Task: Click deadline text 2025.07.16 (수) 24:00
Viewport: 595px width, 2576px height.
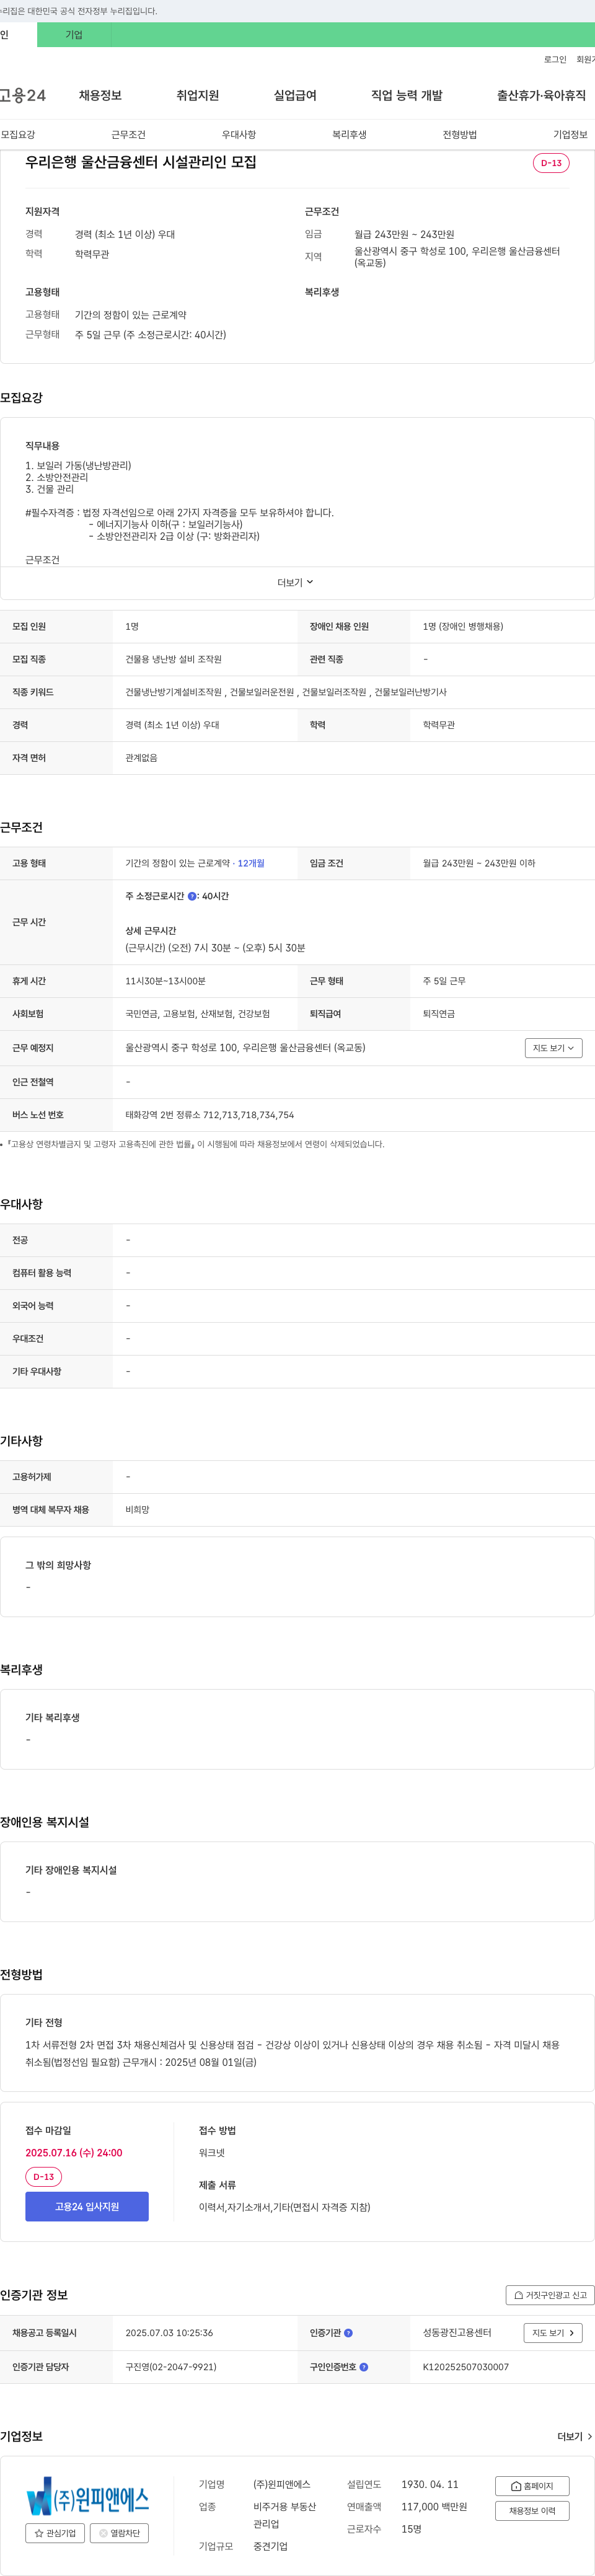Action: point(74,2153)
